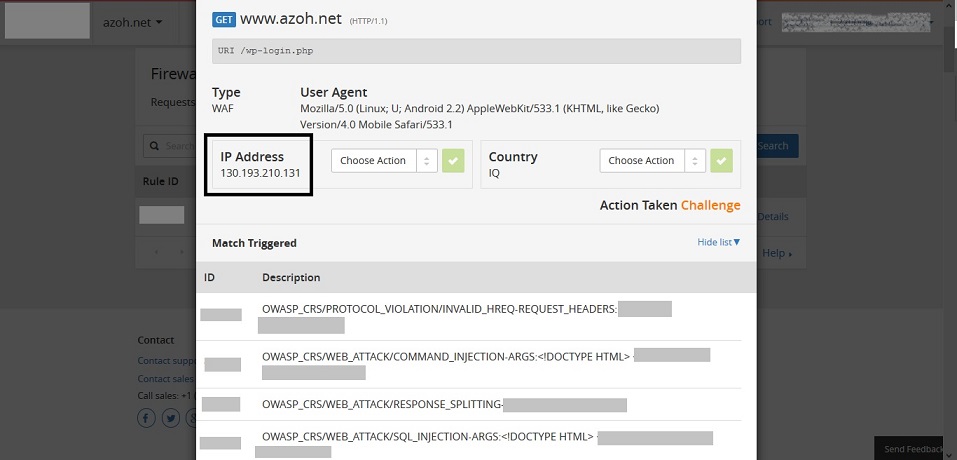The width and height of the screenshot is (957, 460).
Task: Click the COMMAND_INJECTION-ARGS rule description
Action: 446,356
